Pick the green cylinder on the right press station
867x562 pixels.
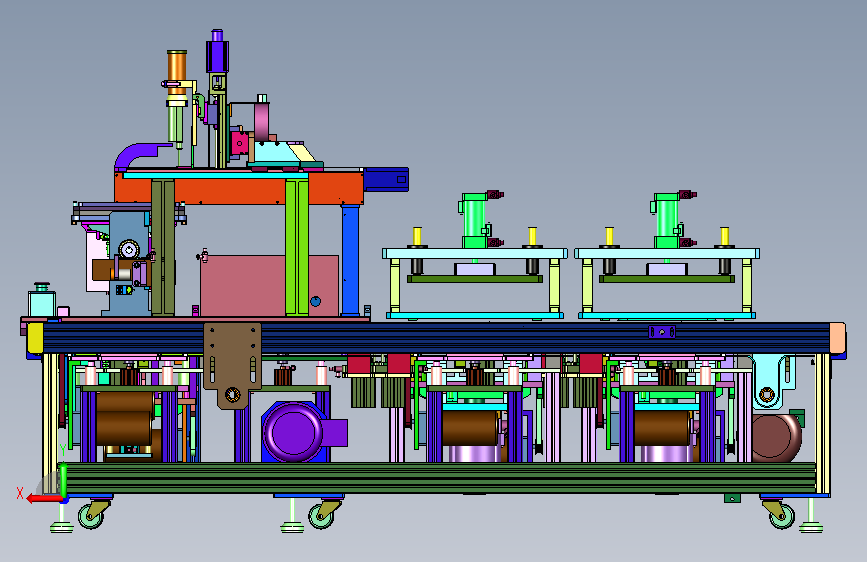[x=667, y=220]
